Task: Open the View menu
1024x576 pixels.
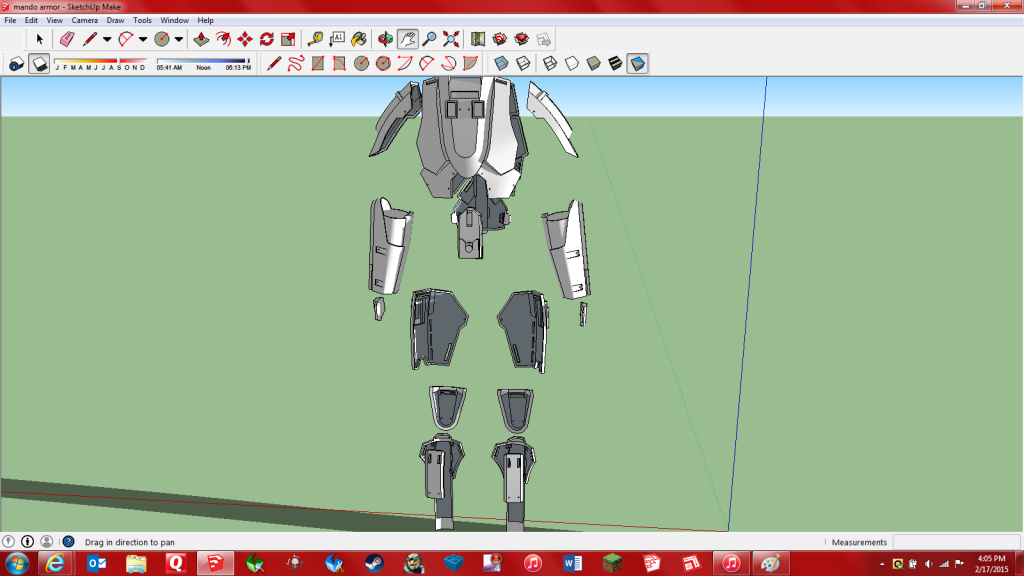Action: 54,20
